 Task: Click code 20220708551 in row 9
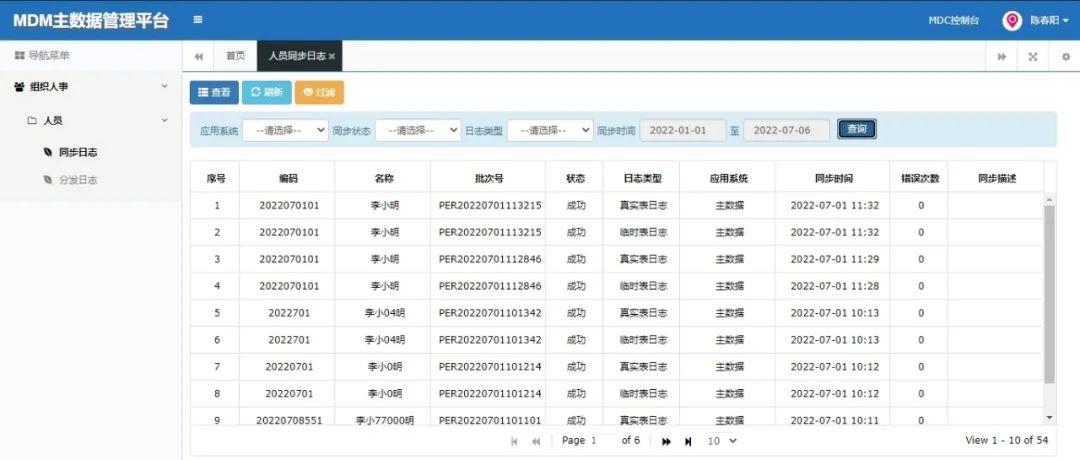coord(289,420)
